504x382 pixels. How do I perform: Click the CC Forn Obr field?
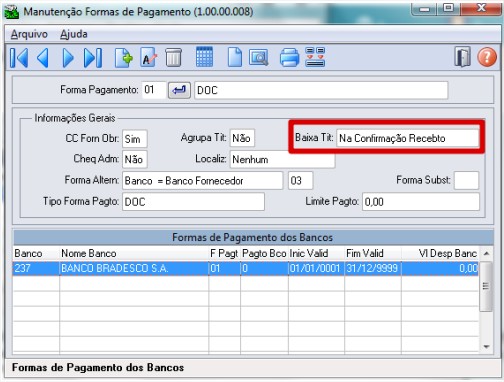[135, 139]
